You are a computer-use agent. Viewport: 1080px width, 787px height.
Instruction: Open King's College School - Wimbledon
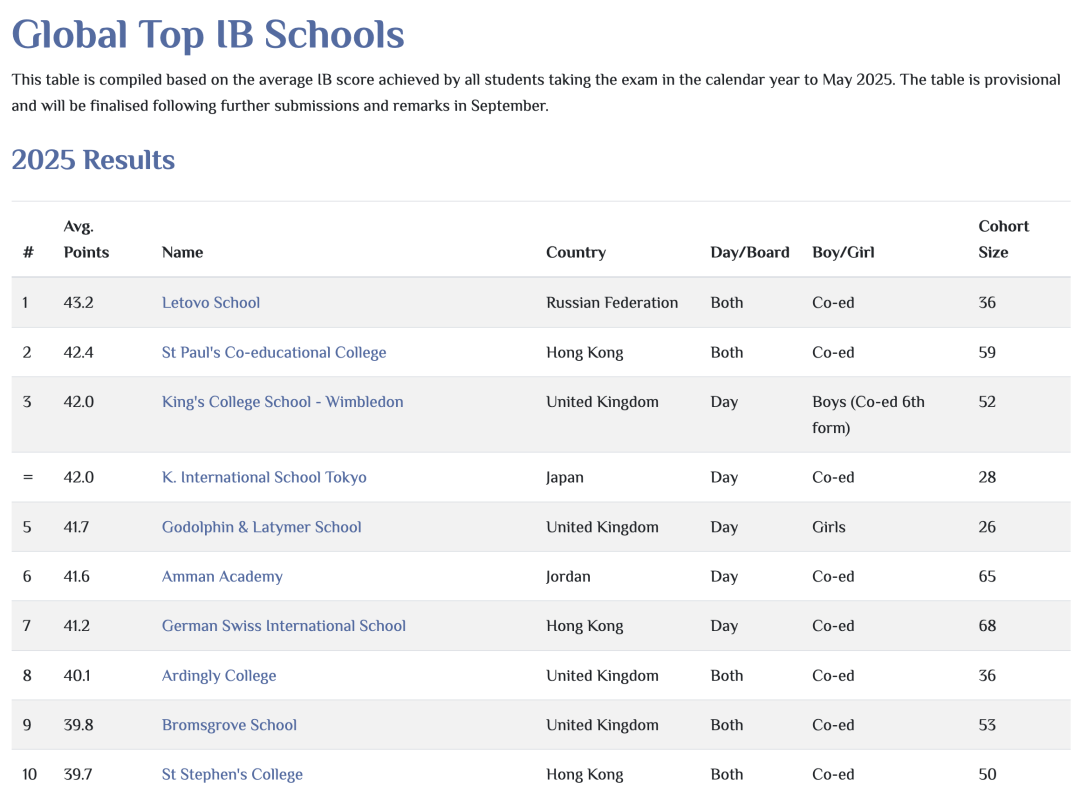282,402
